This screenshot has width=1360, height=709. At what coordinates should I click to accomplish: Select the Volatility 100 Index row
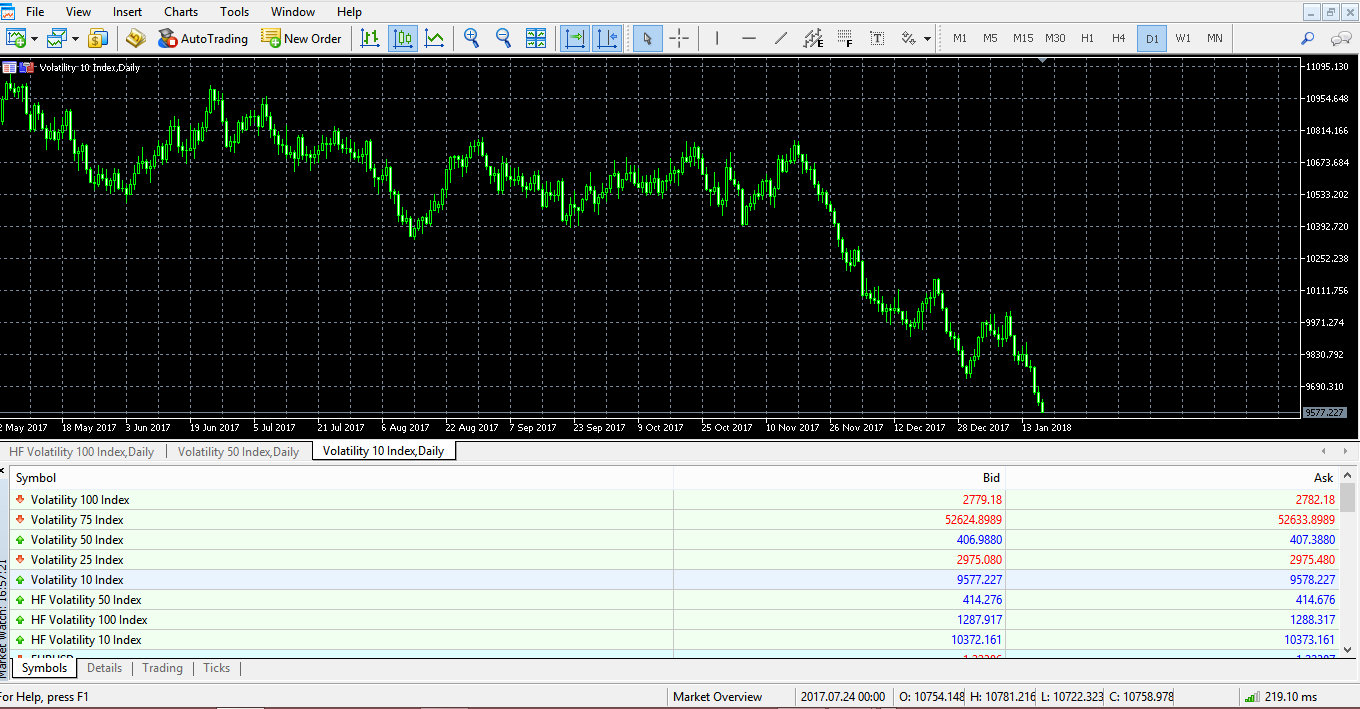(676, 500)
